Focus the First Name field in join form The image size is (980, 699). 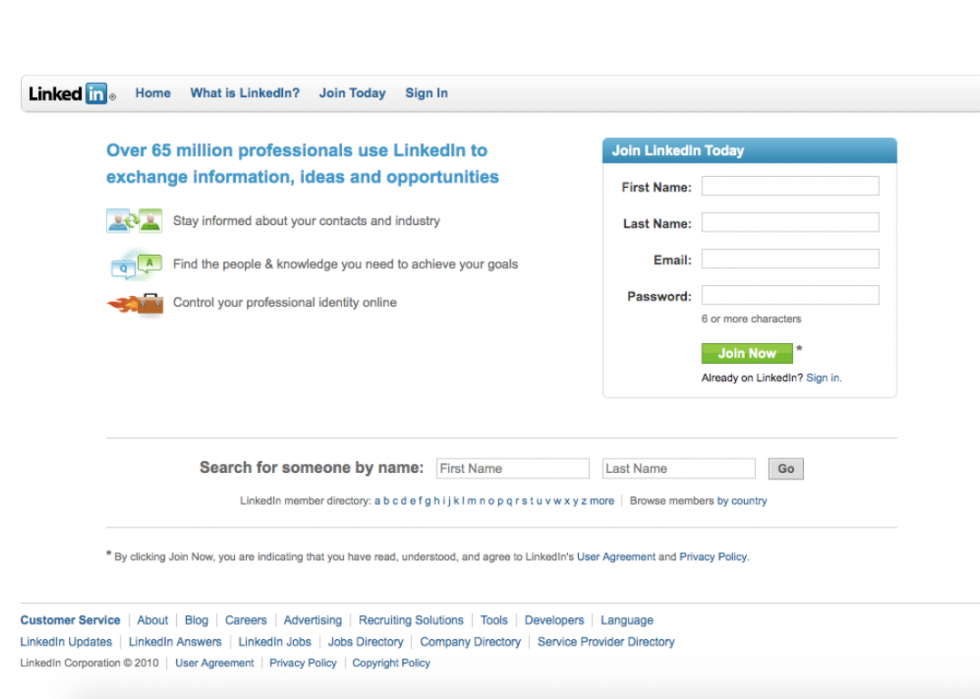point(790,186)
